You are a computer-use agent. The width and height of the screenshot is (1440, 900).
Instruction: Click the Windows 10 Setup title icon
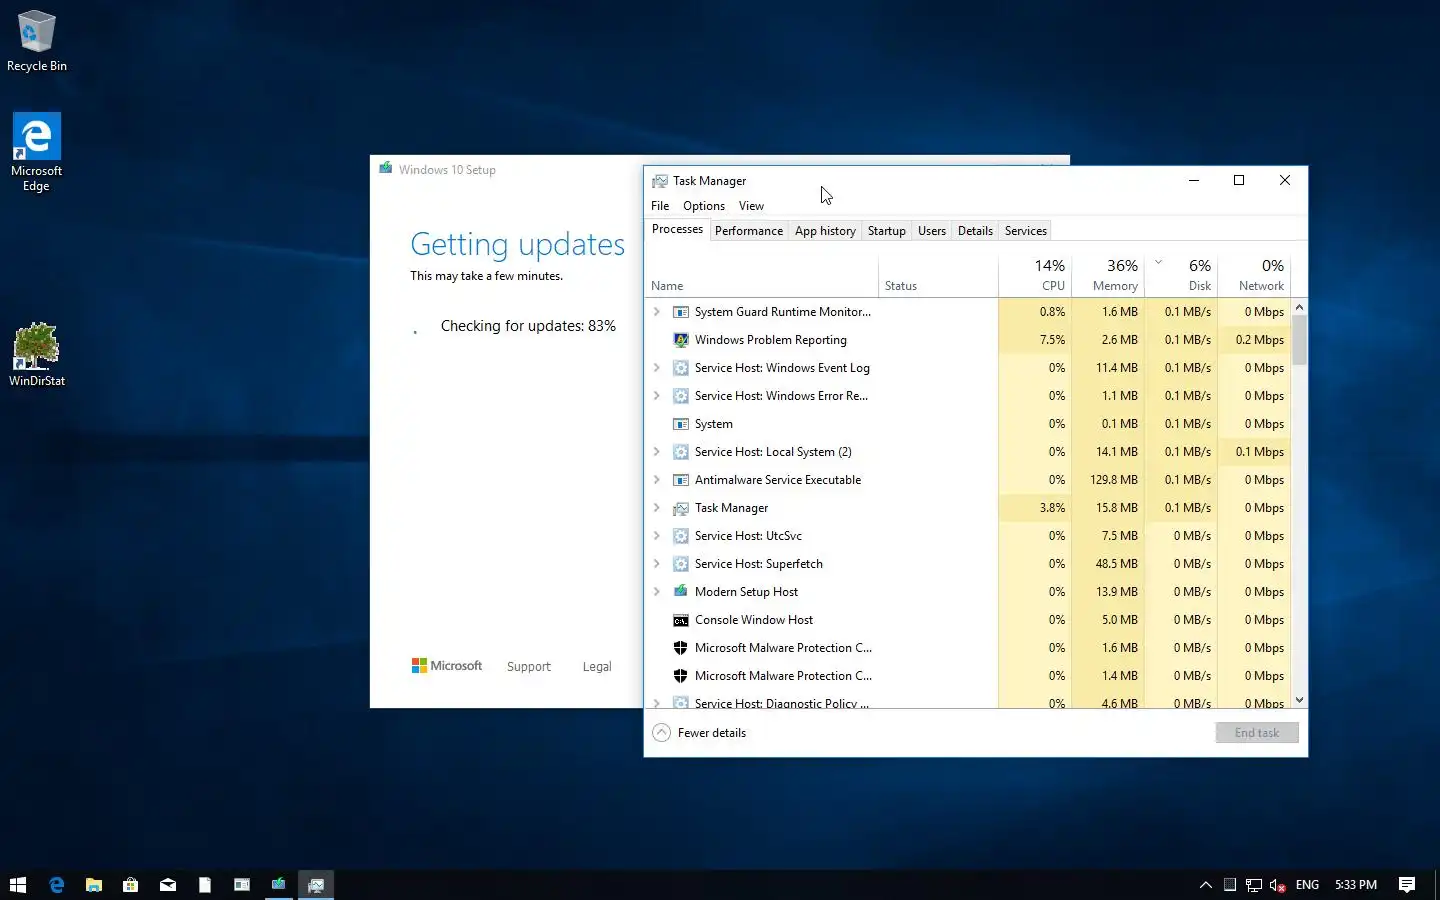[386, 168]
